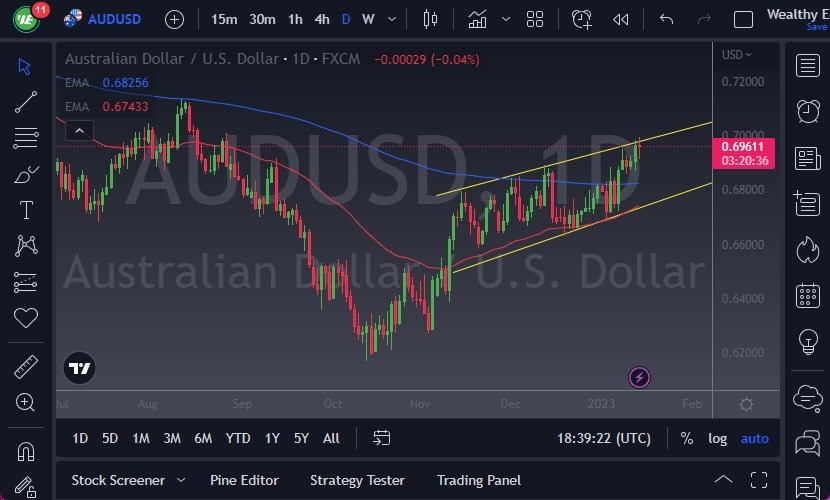Image resolution: width=830 pixels, height=500 pixels.
Task: Open the indicators menu
Action: coord(477,20)
